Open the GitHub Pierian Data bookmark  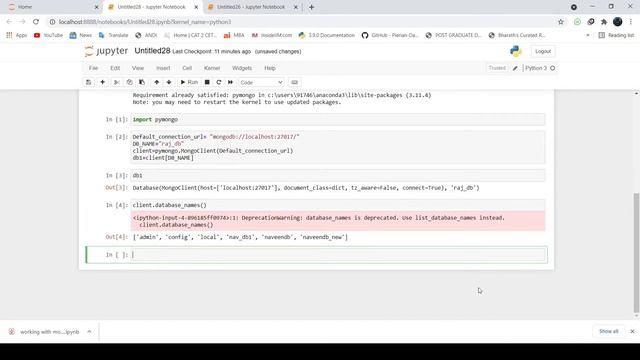390,36
